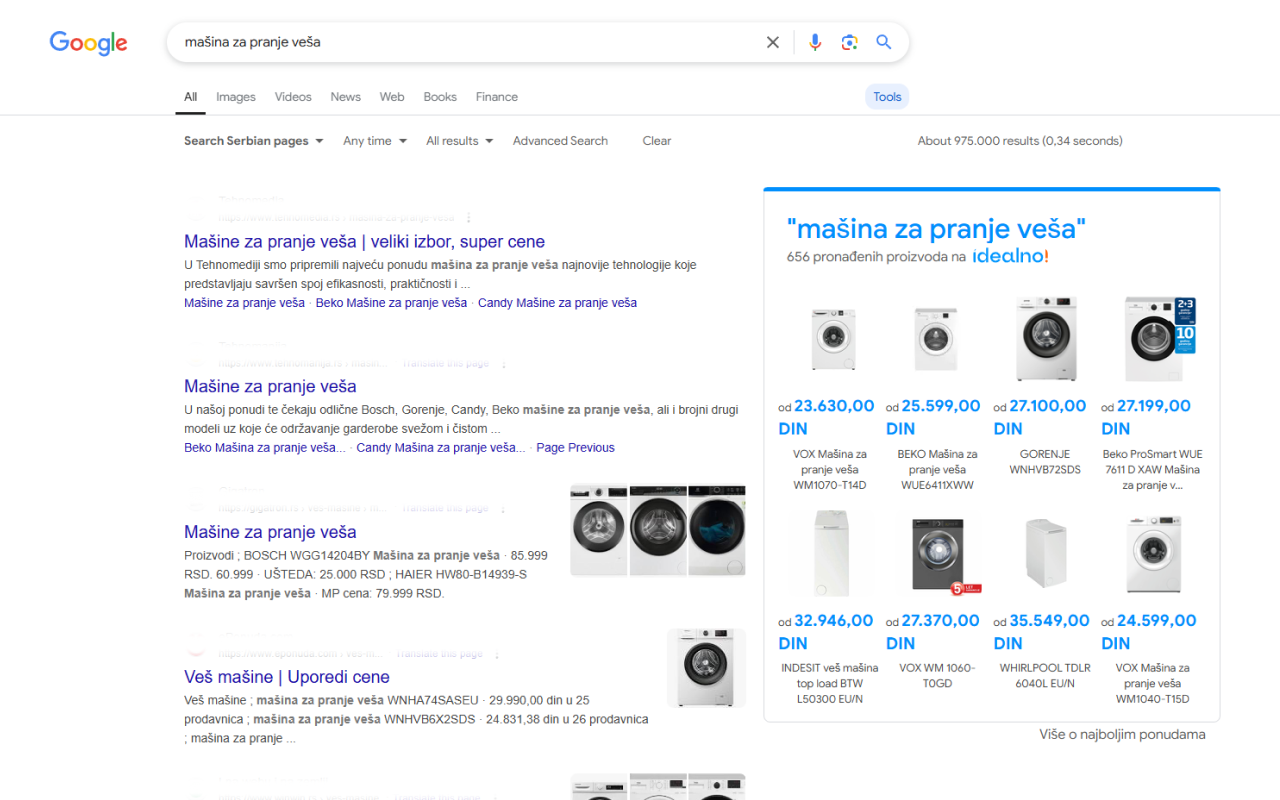This screenshot has width=1280, height=800.
Task: Click the Google logo
Action: [x=89, y=43]
